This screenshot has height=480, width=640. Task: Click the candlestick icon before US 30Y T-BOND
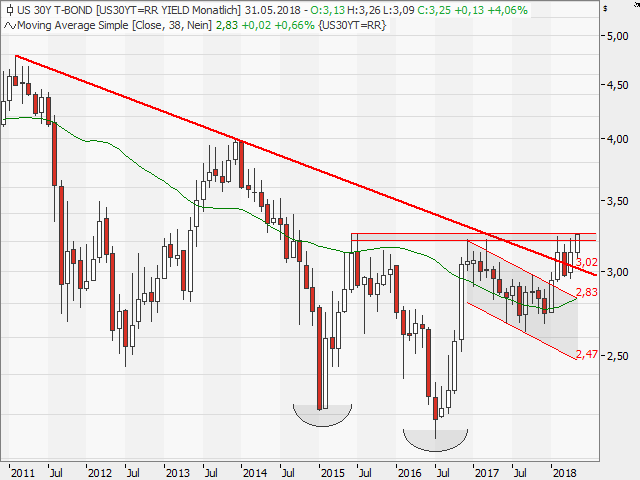click(10, 10)
